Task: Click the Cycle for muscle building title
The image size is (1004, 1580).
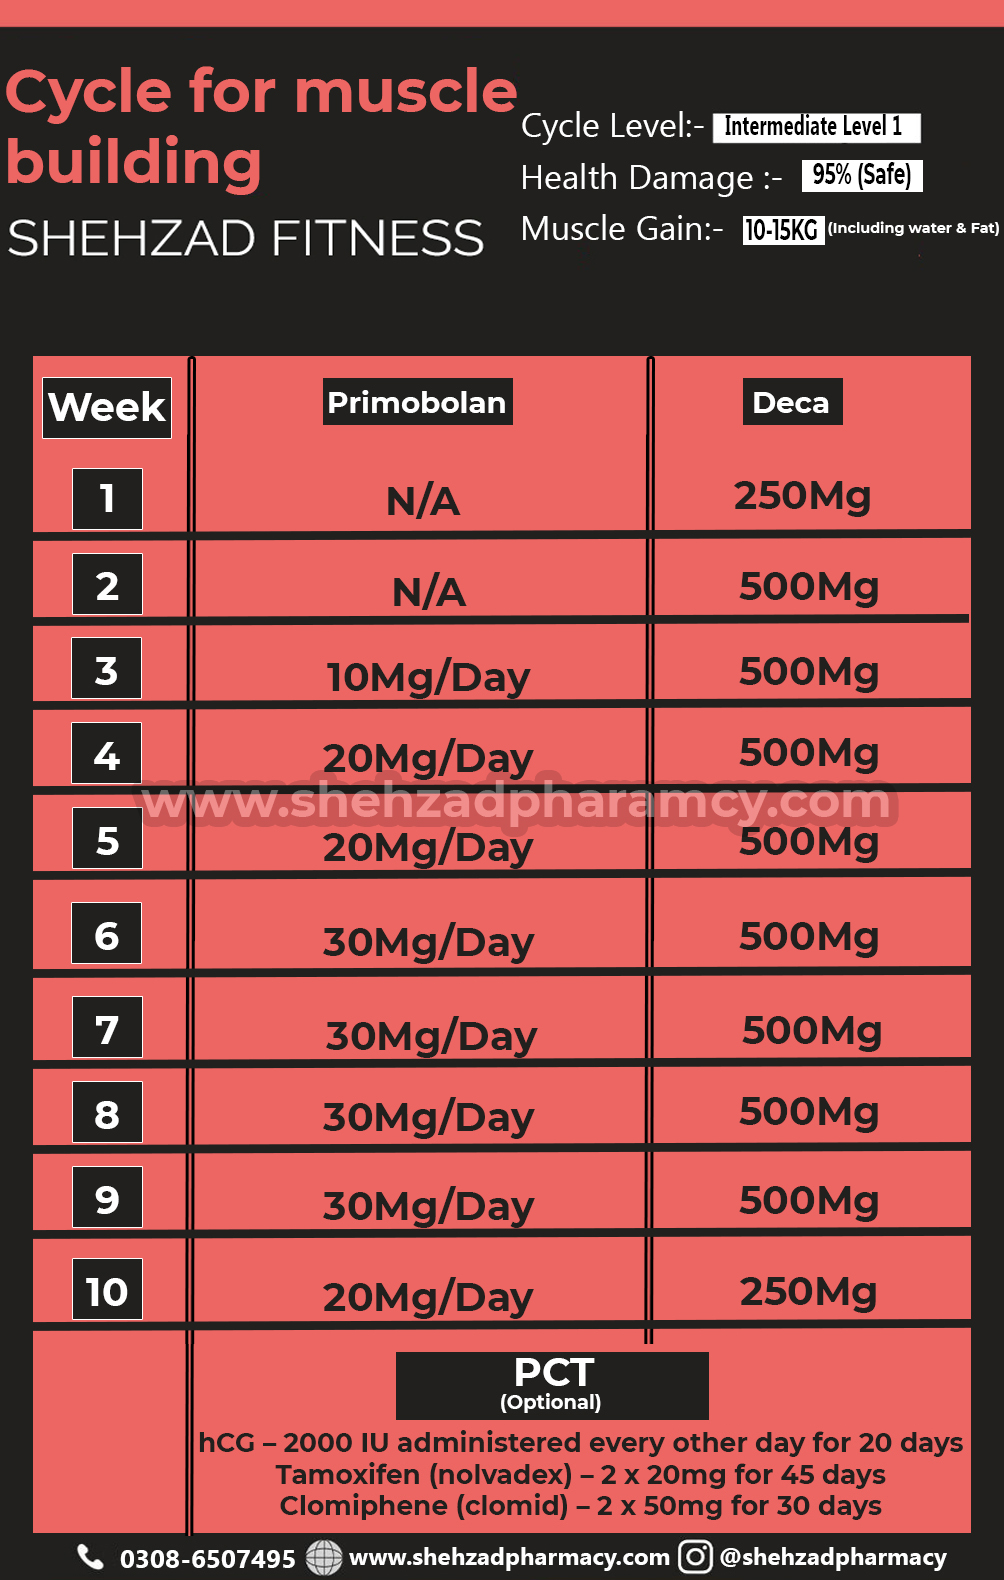Action: 260,126
